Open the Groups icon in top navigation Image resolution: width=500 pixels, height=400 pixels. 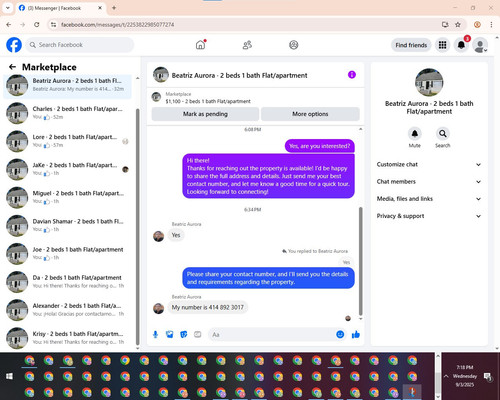click(x=294, y=45)
